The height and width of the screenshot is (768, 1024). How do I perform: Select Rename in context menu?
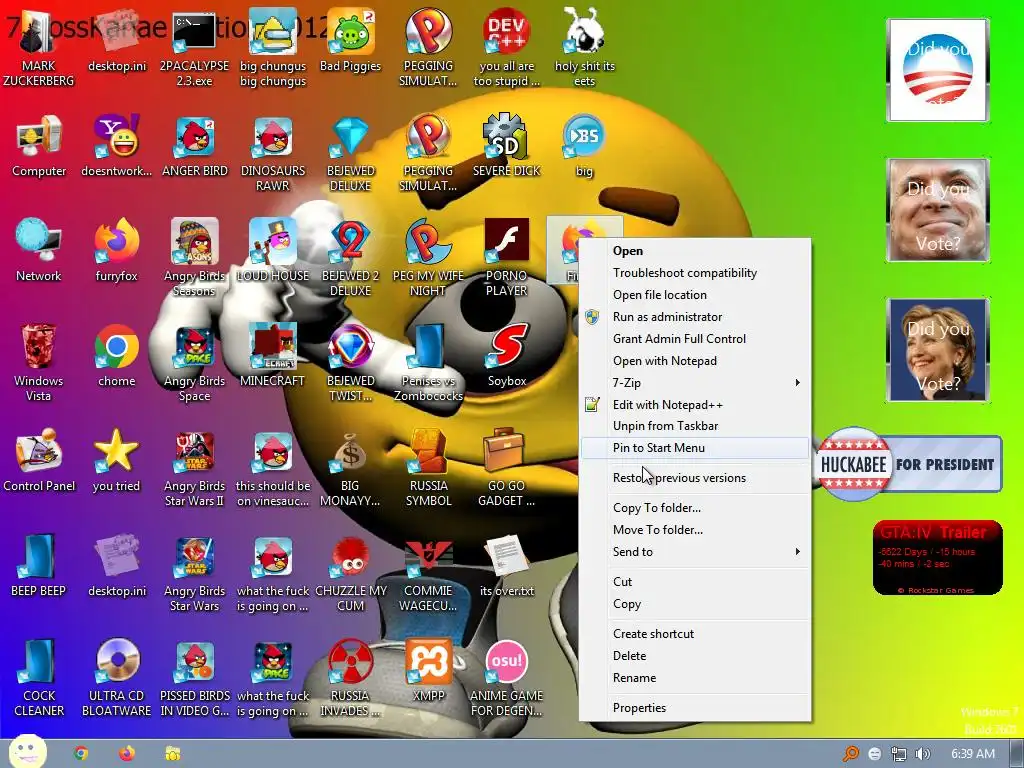tap(695, 678)
